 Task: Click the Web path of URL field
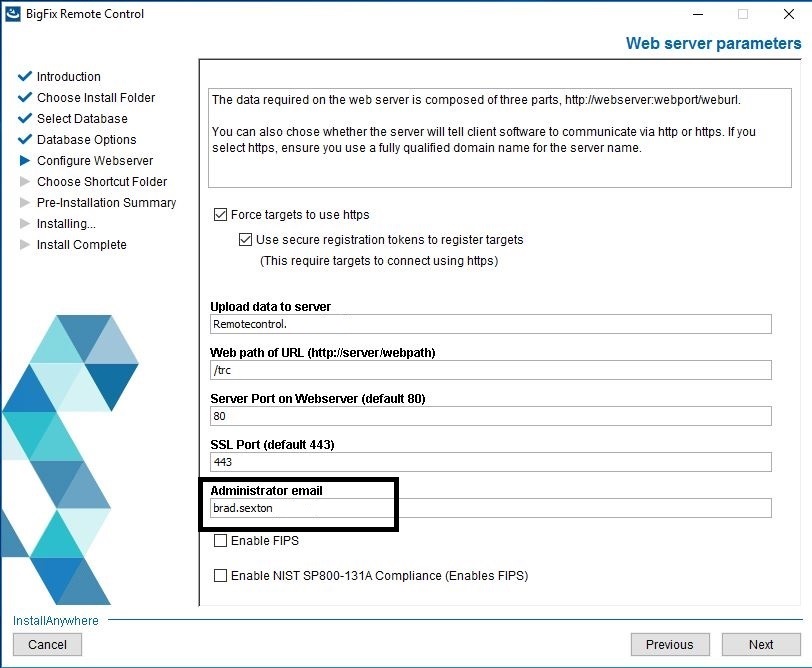tap(490, 370)
